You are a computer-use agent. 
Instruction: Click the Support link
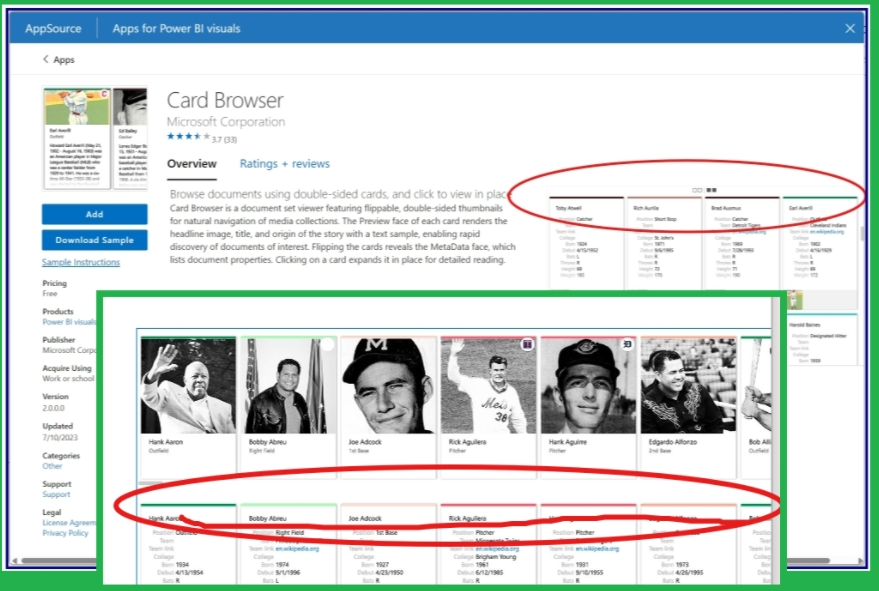[x=56, y=494]
